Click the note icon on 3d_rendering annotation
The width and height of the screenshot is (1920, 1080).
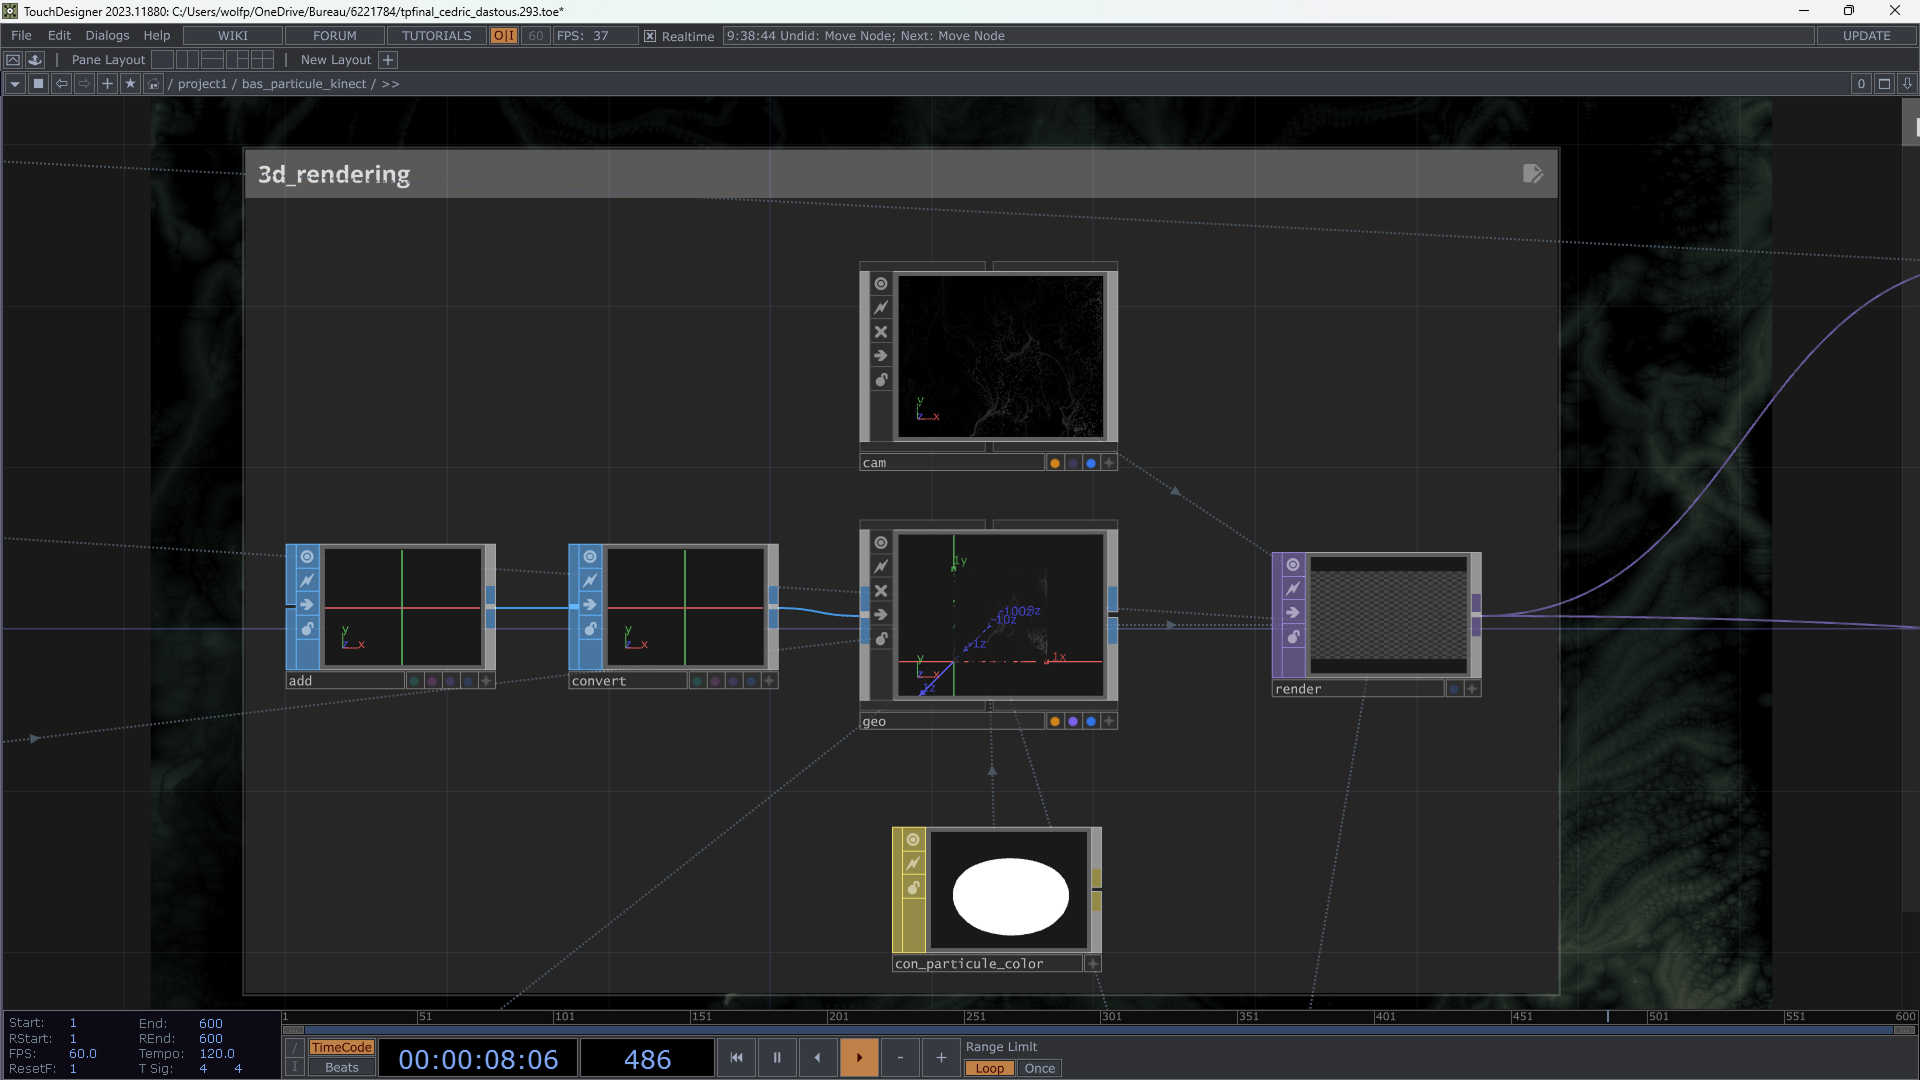1532,174
